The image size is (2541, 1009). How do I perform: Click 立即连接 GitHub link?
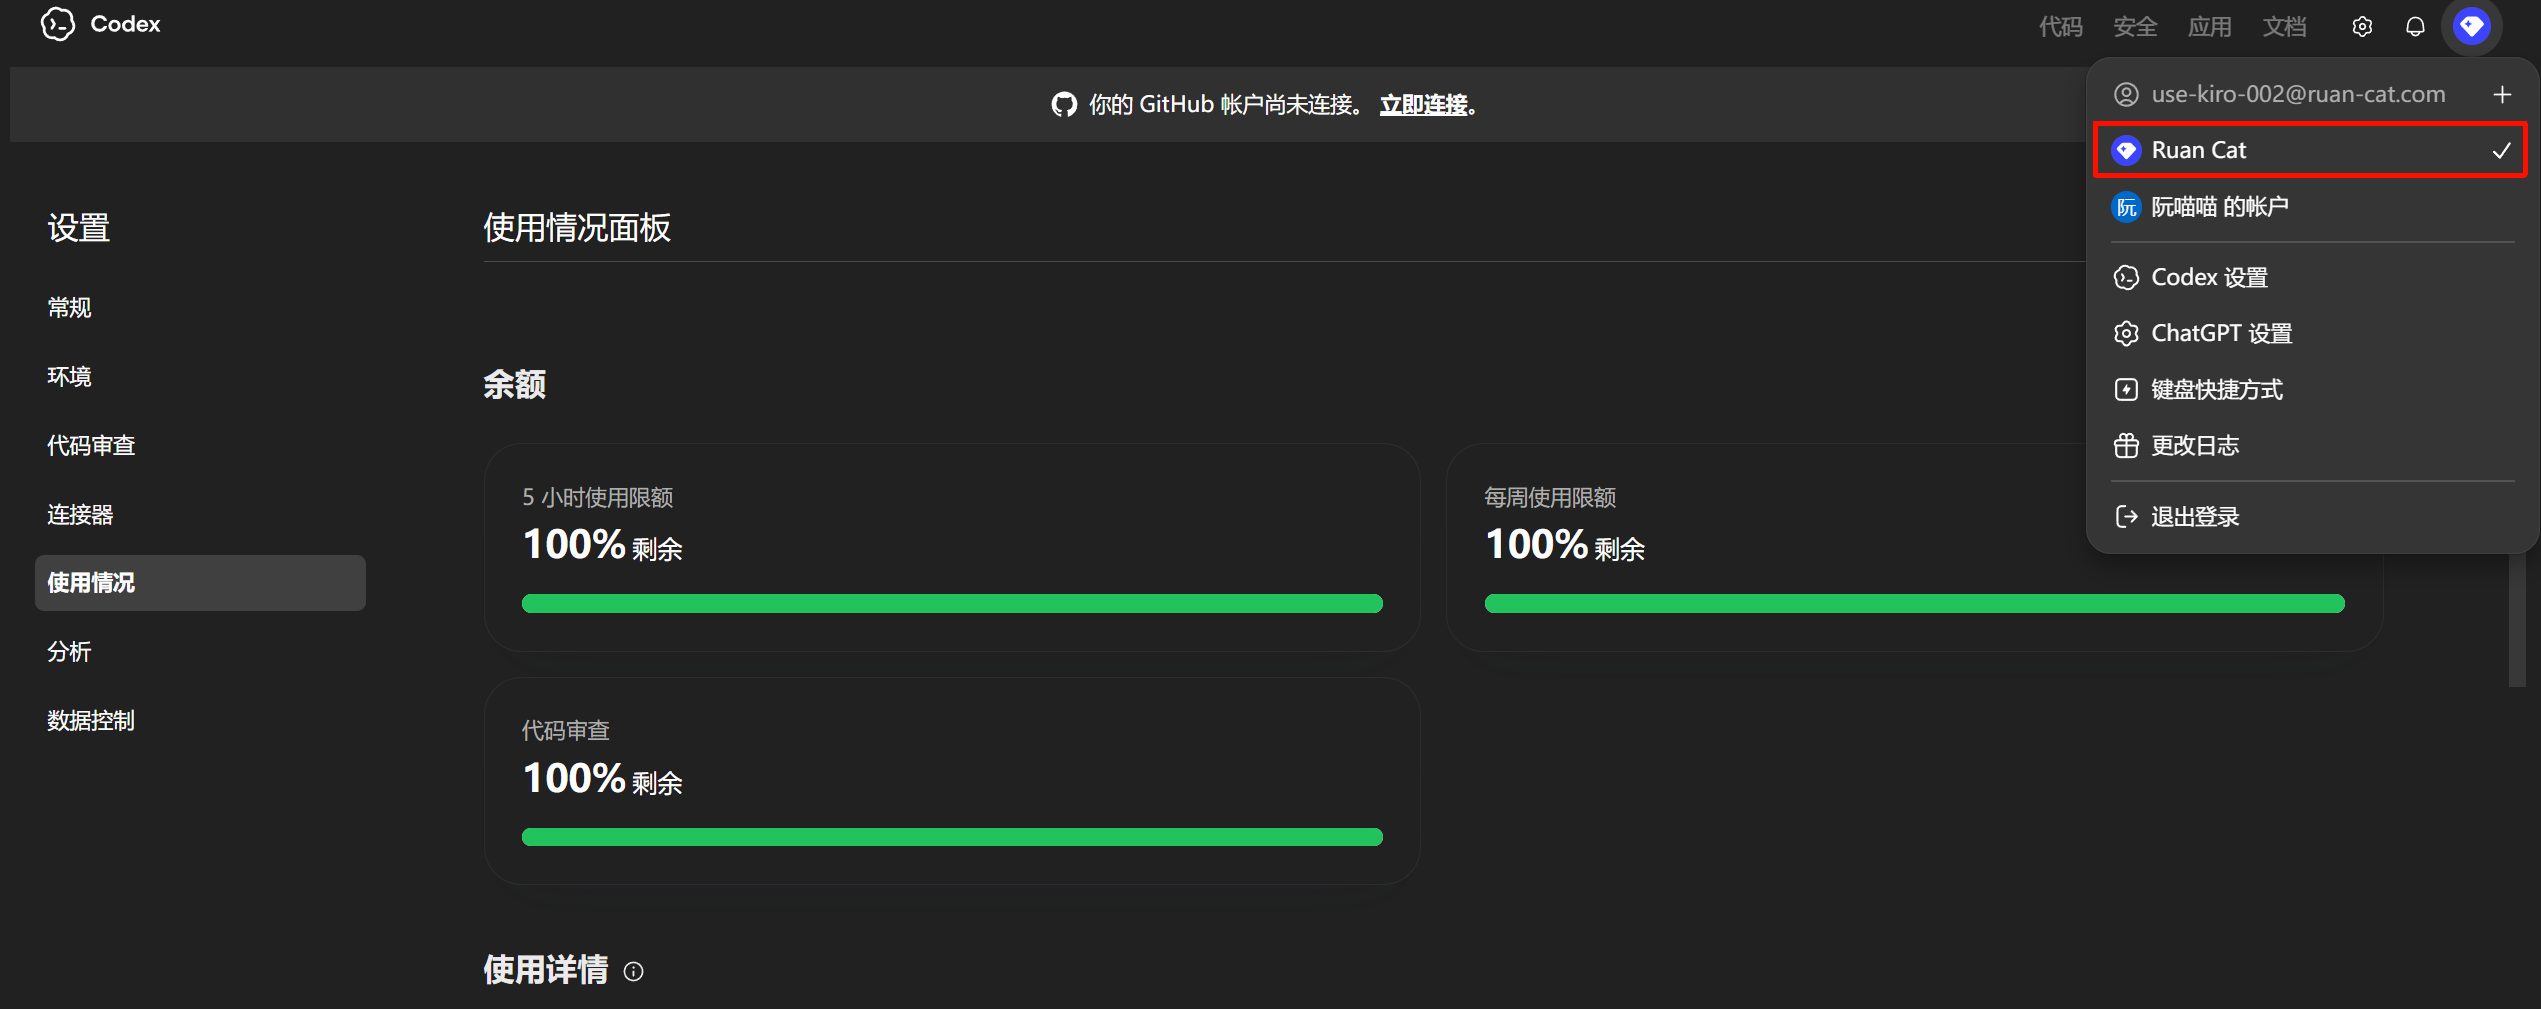click(x=1423, y=105)
